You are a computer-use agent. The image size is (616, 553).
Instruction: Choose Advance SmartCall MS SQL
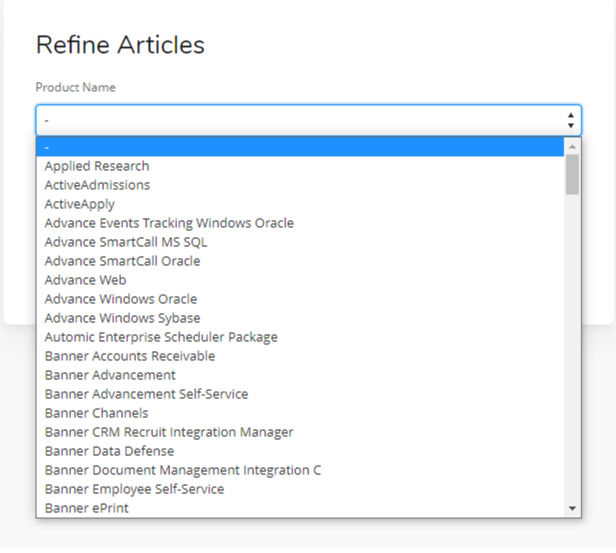pyautogui.click(x=300, y=242)
